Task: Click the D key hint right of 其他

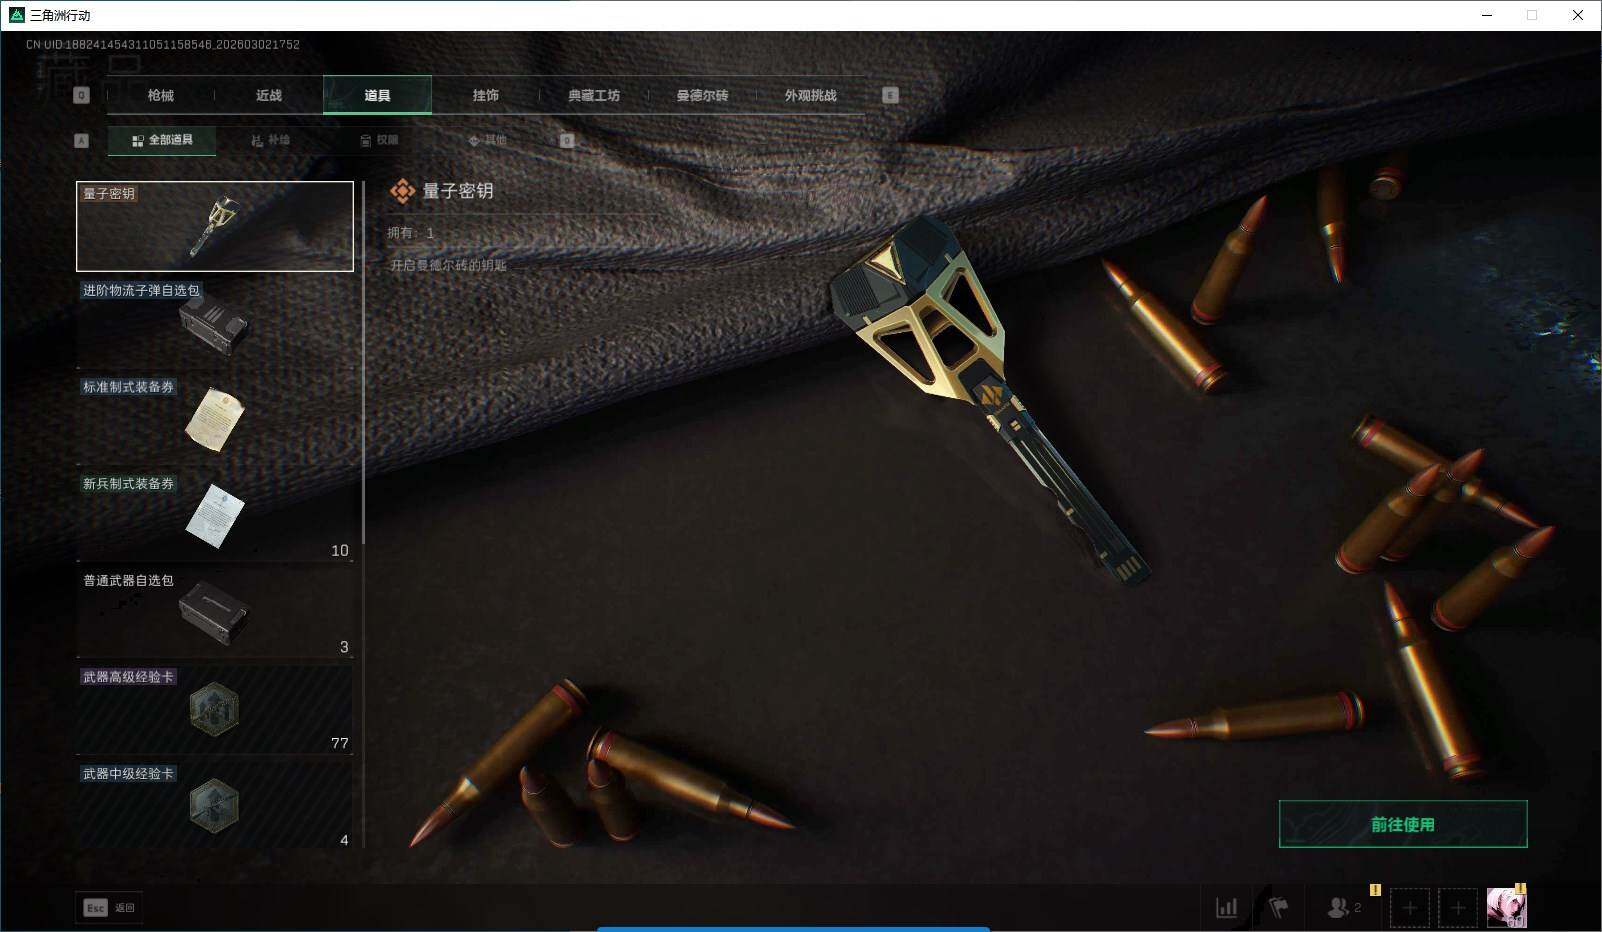Action: (567, 141)
